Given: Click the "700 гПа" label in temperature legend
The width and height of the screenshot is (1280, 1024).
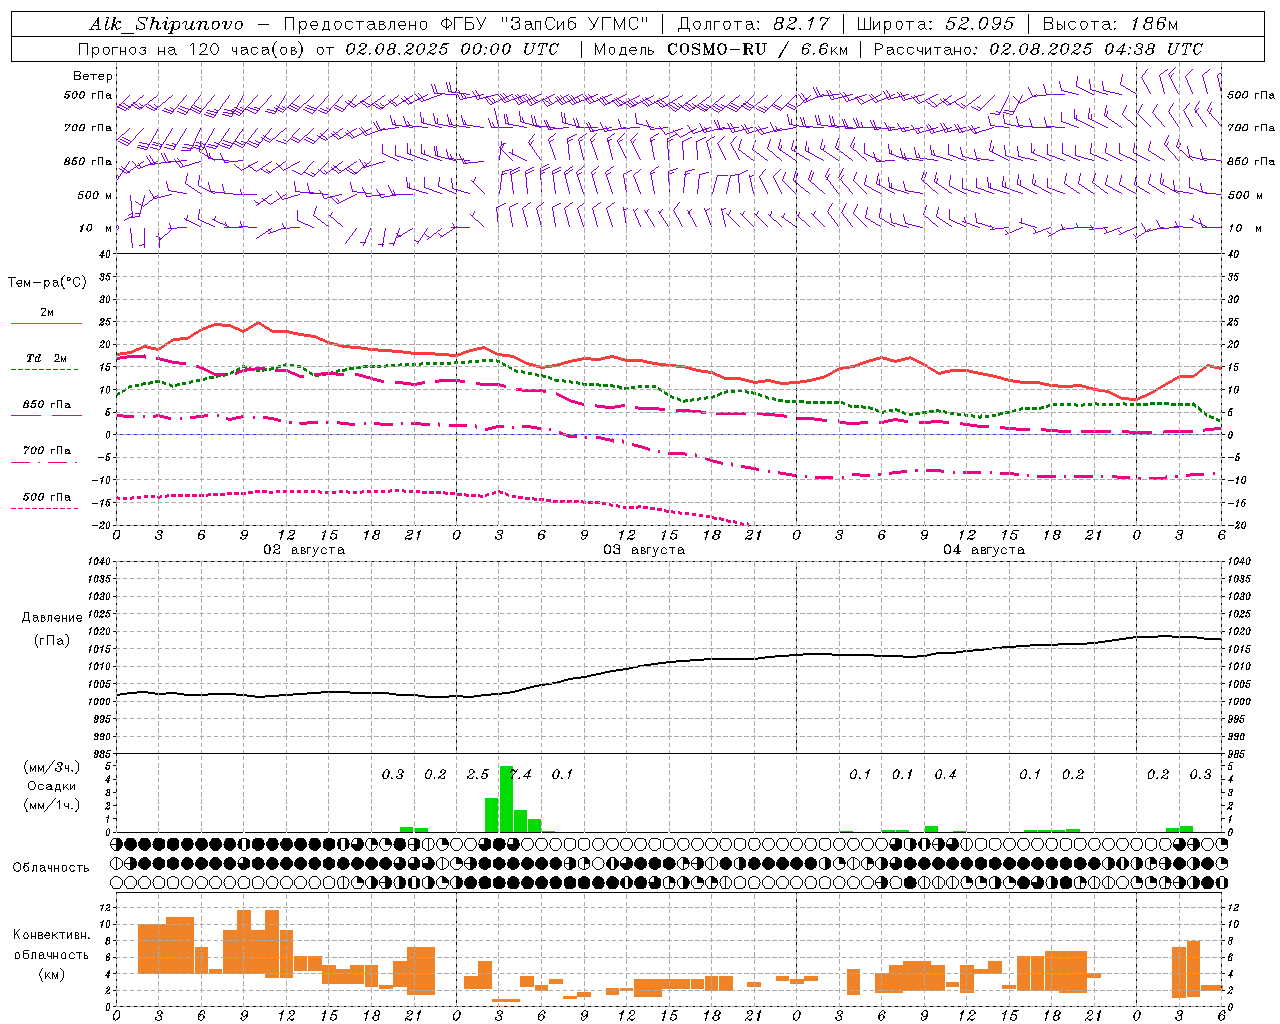Looking at the screenshot, I should coord(47,451).
